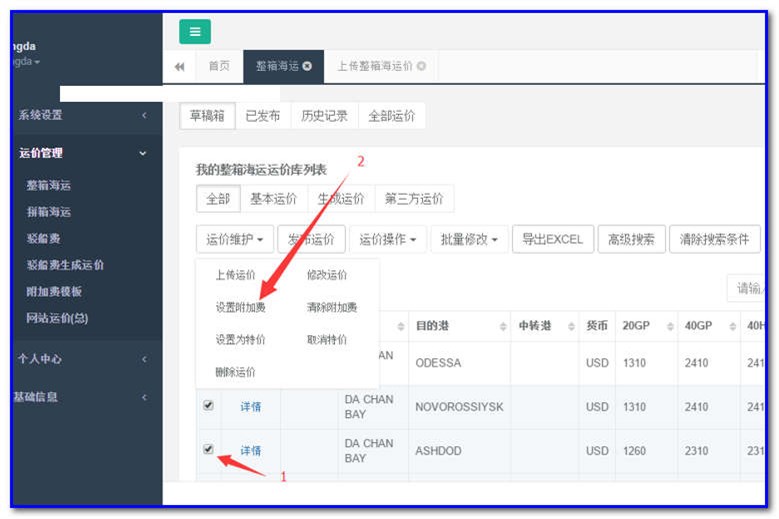Sort by the 40GP column
779x519 pixels.
point(709,326)
